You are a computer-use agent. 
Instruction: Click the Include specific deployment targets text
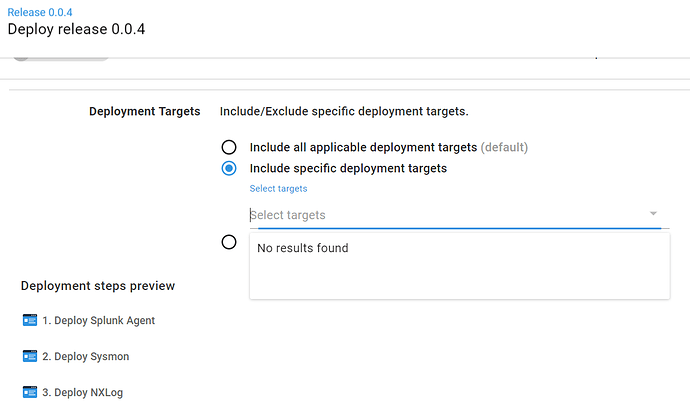(348, 168)
